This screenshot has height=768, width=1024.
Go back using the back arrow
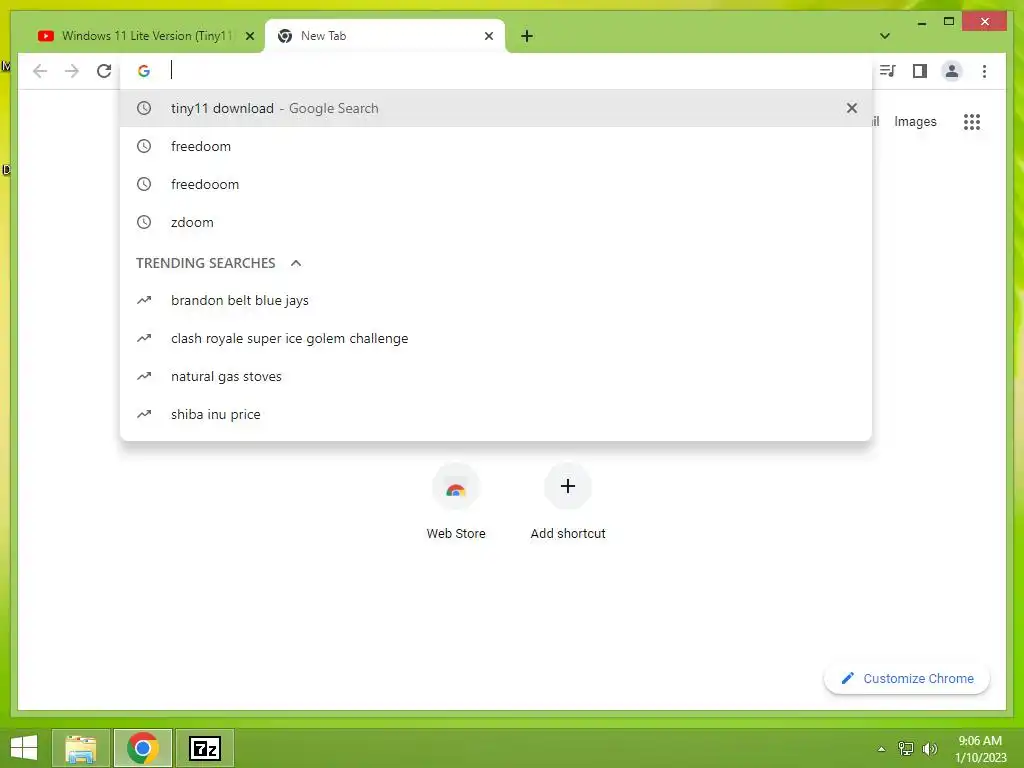[40, 71]
